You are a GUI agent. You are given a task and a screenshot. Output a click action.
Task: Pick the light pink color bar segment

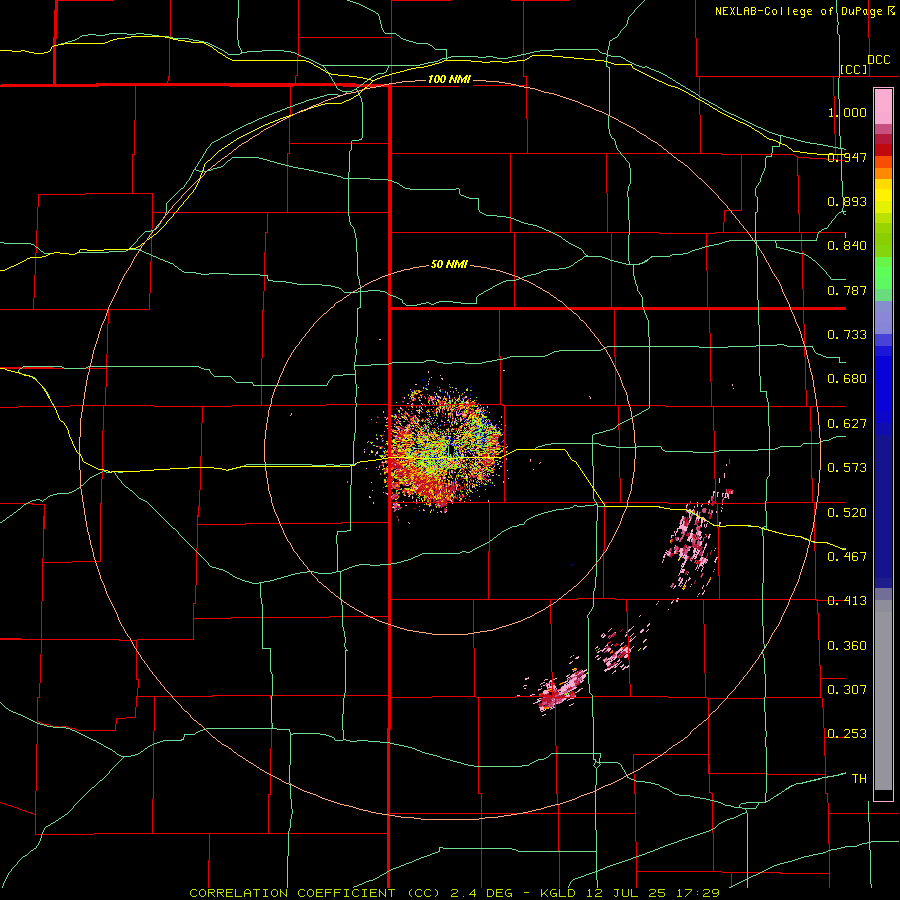point(883,107)
